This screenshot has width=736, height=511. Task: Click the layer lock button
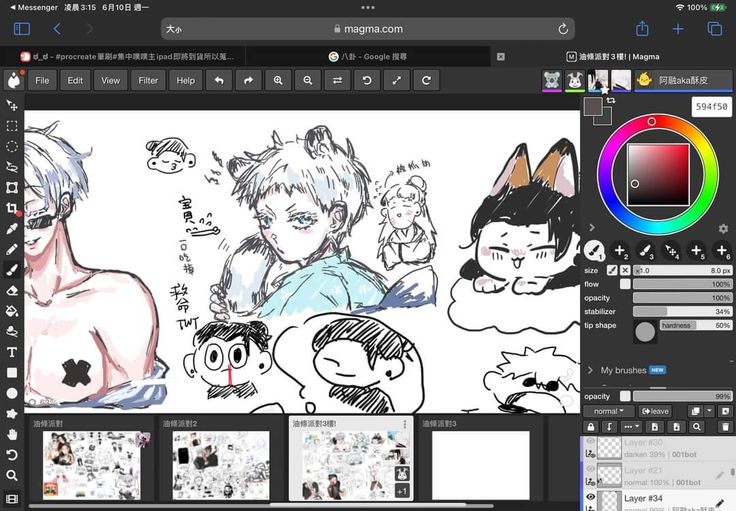click(x=590, y=427)
